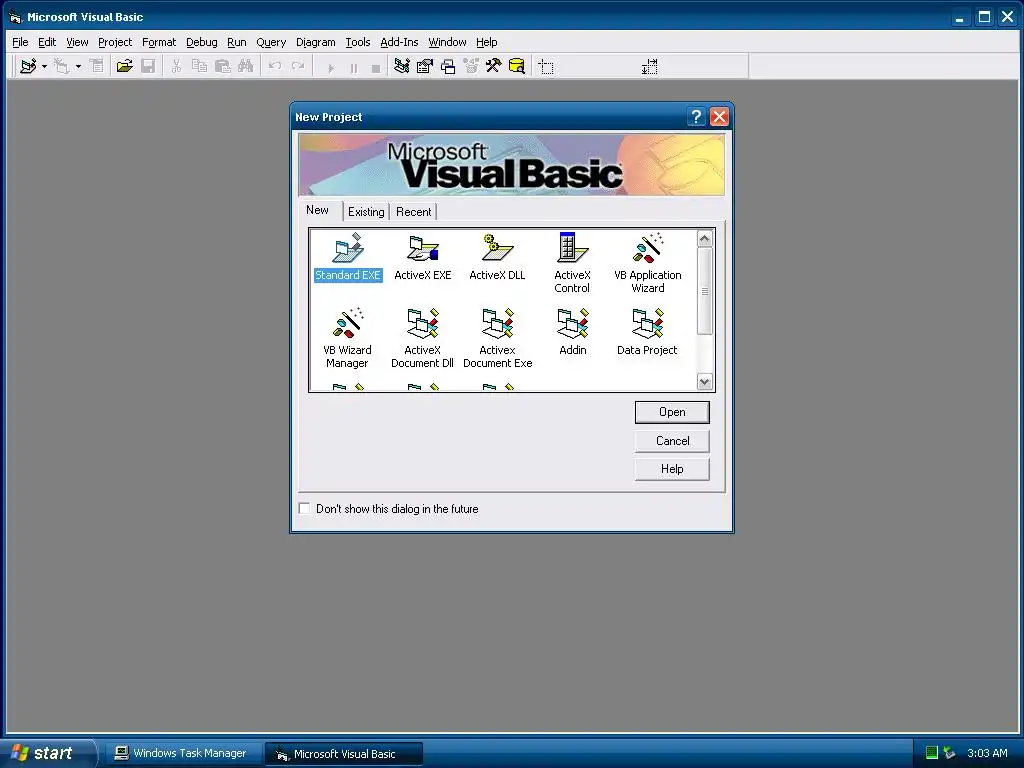The height and width of the screenshot is (768, 1024).
Task: Click Microsoft Visual Basic taskbar button
Action: pos(344,754)
